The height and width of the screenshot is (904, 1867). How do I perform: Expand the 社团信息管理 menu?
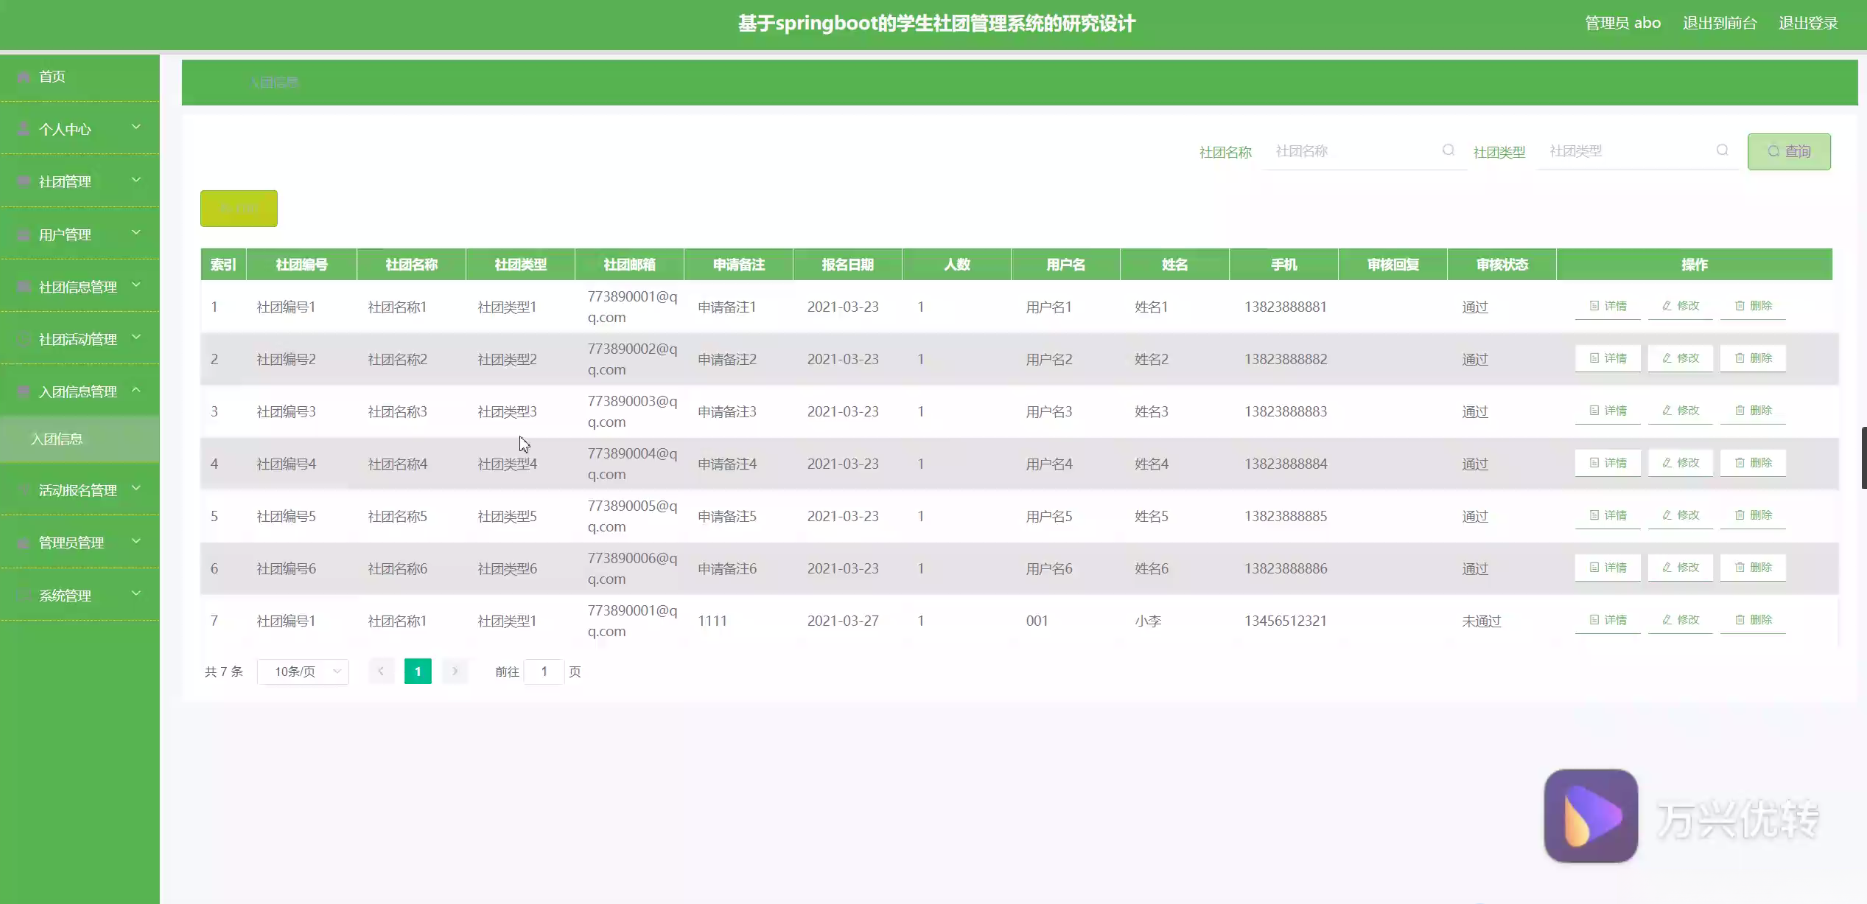pyautogui.click(x=80, y=286)
